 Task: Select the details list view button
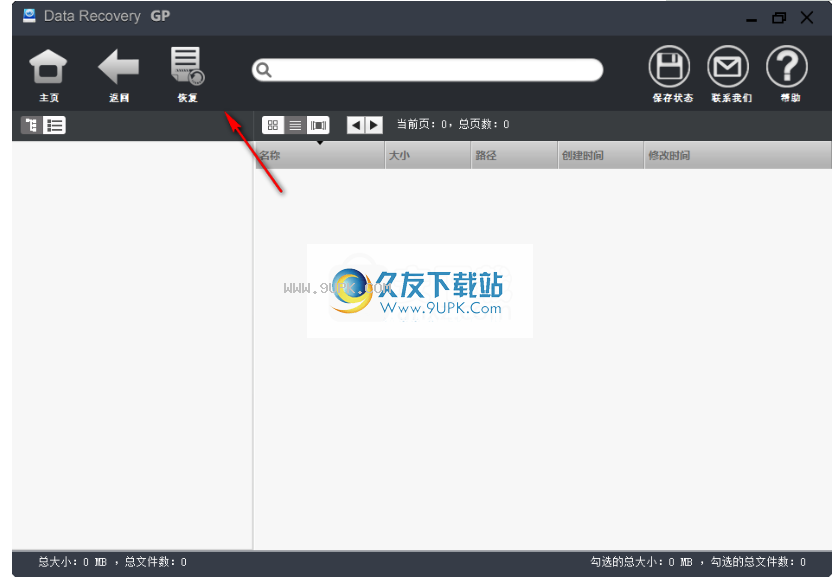(x=295, y=125)
